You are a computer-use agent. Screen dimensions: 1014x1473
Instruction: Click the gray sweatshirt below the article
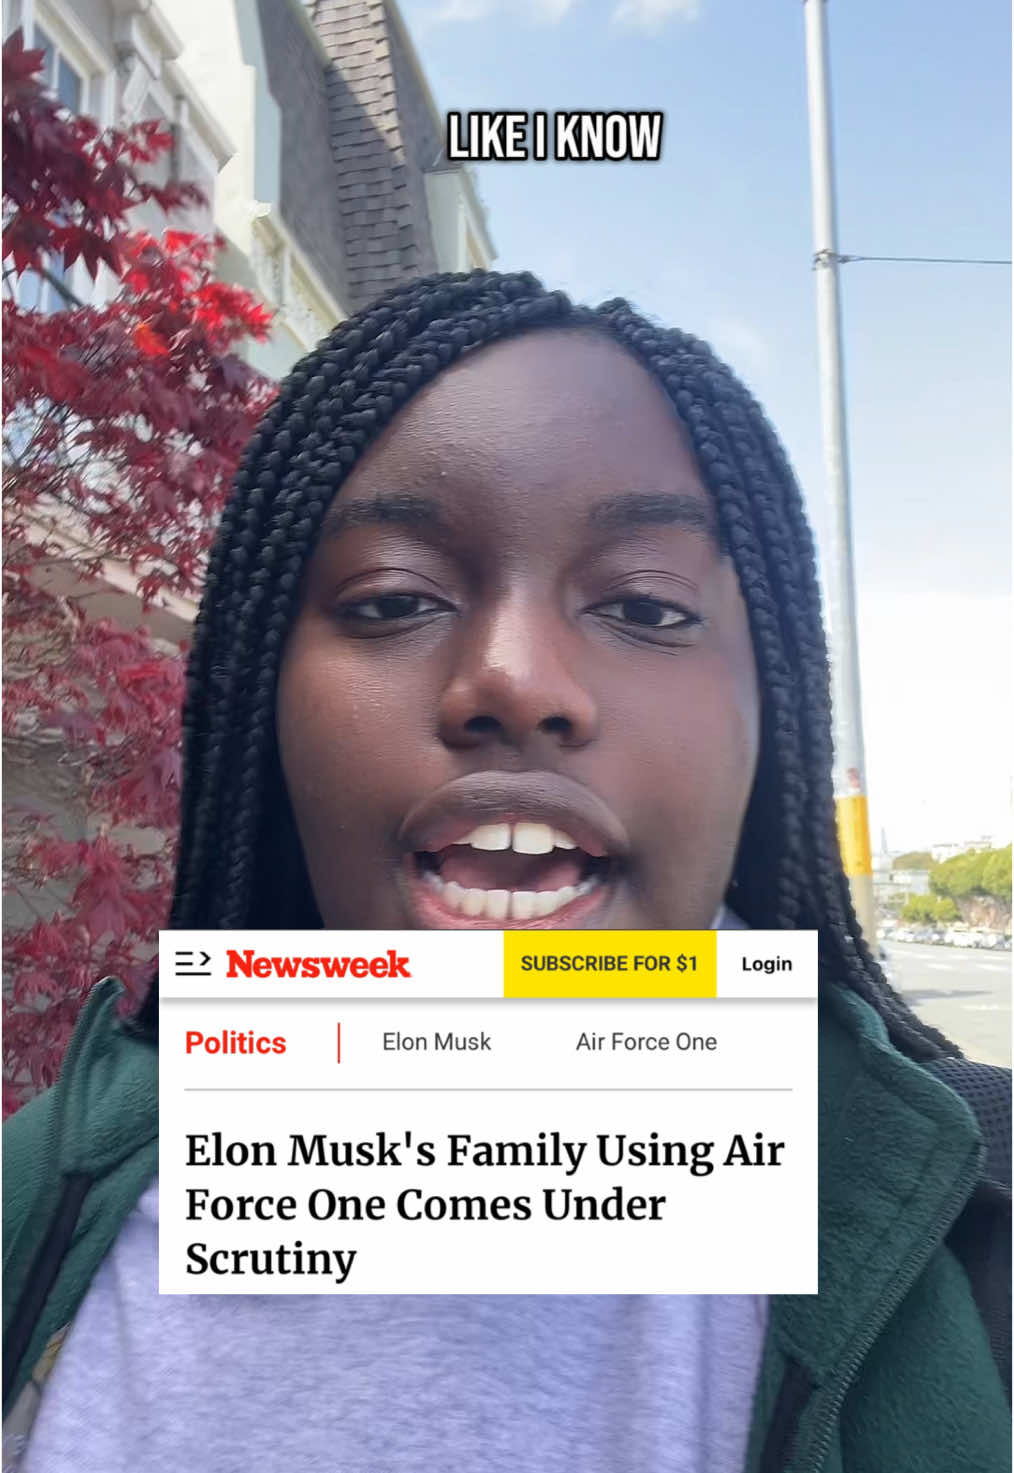pyautogui.click(x=400, y=1380)
